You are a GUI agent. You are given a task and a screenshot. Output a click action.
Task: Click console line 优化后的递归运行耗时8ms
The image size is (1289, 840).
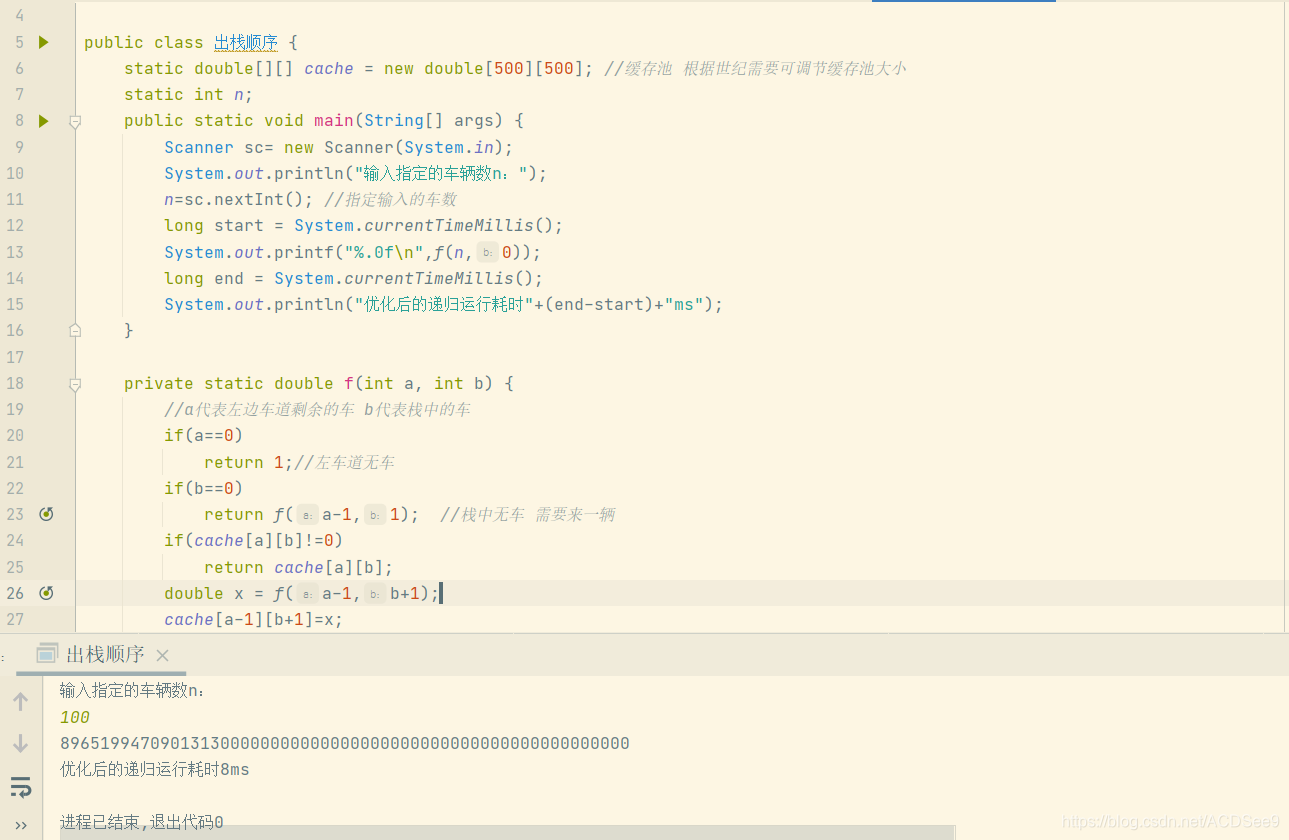click(155, 769)
